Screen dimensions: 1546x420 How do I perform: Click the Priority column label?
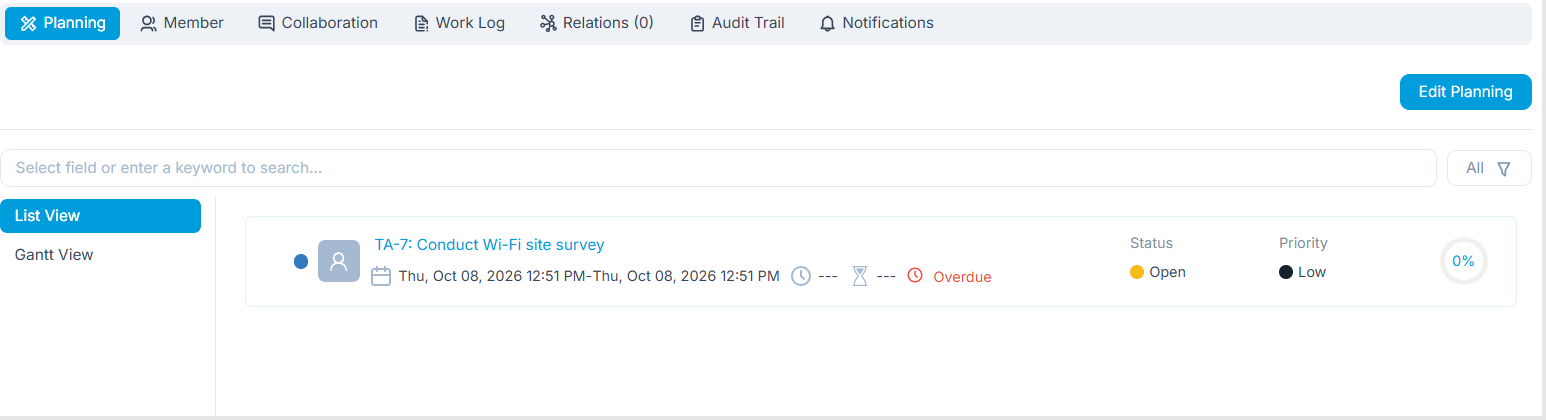coord(1303,243)
